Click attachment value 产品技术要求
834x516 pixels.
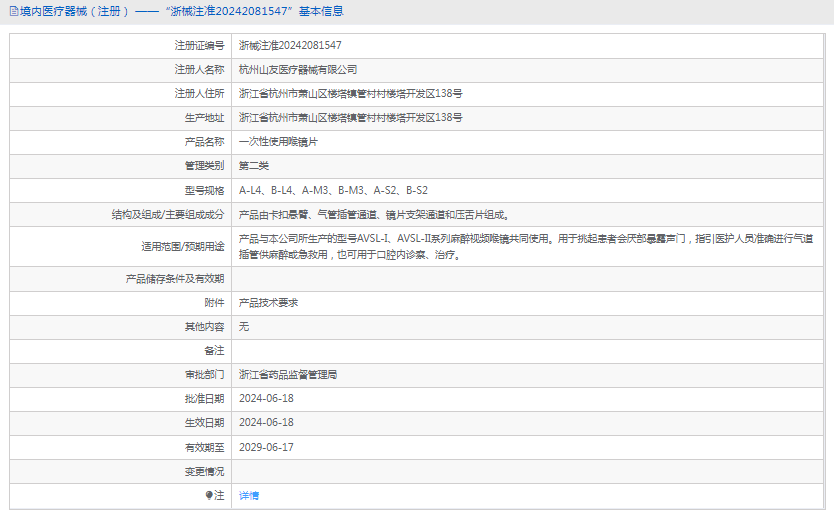pos(268,303)
